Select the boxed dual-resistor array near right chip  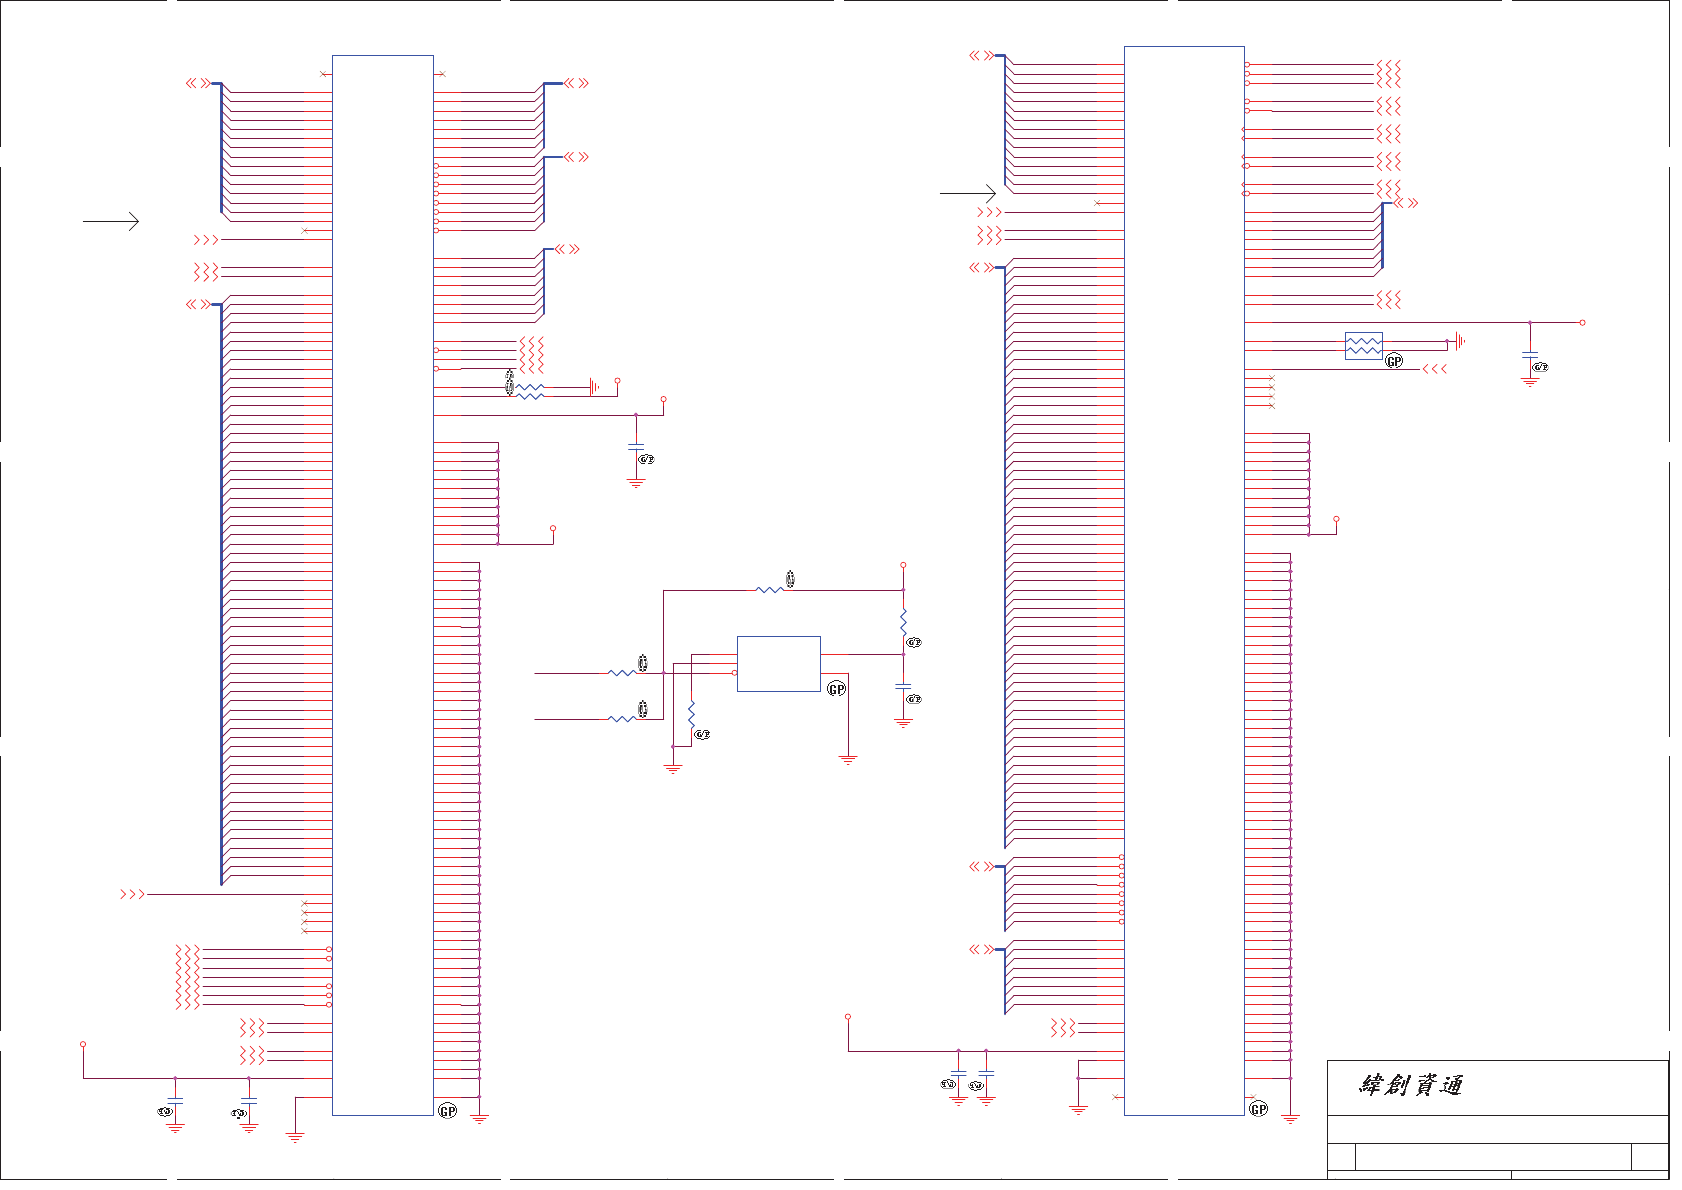click(1364, 346)
